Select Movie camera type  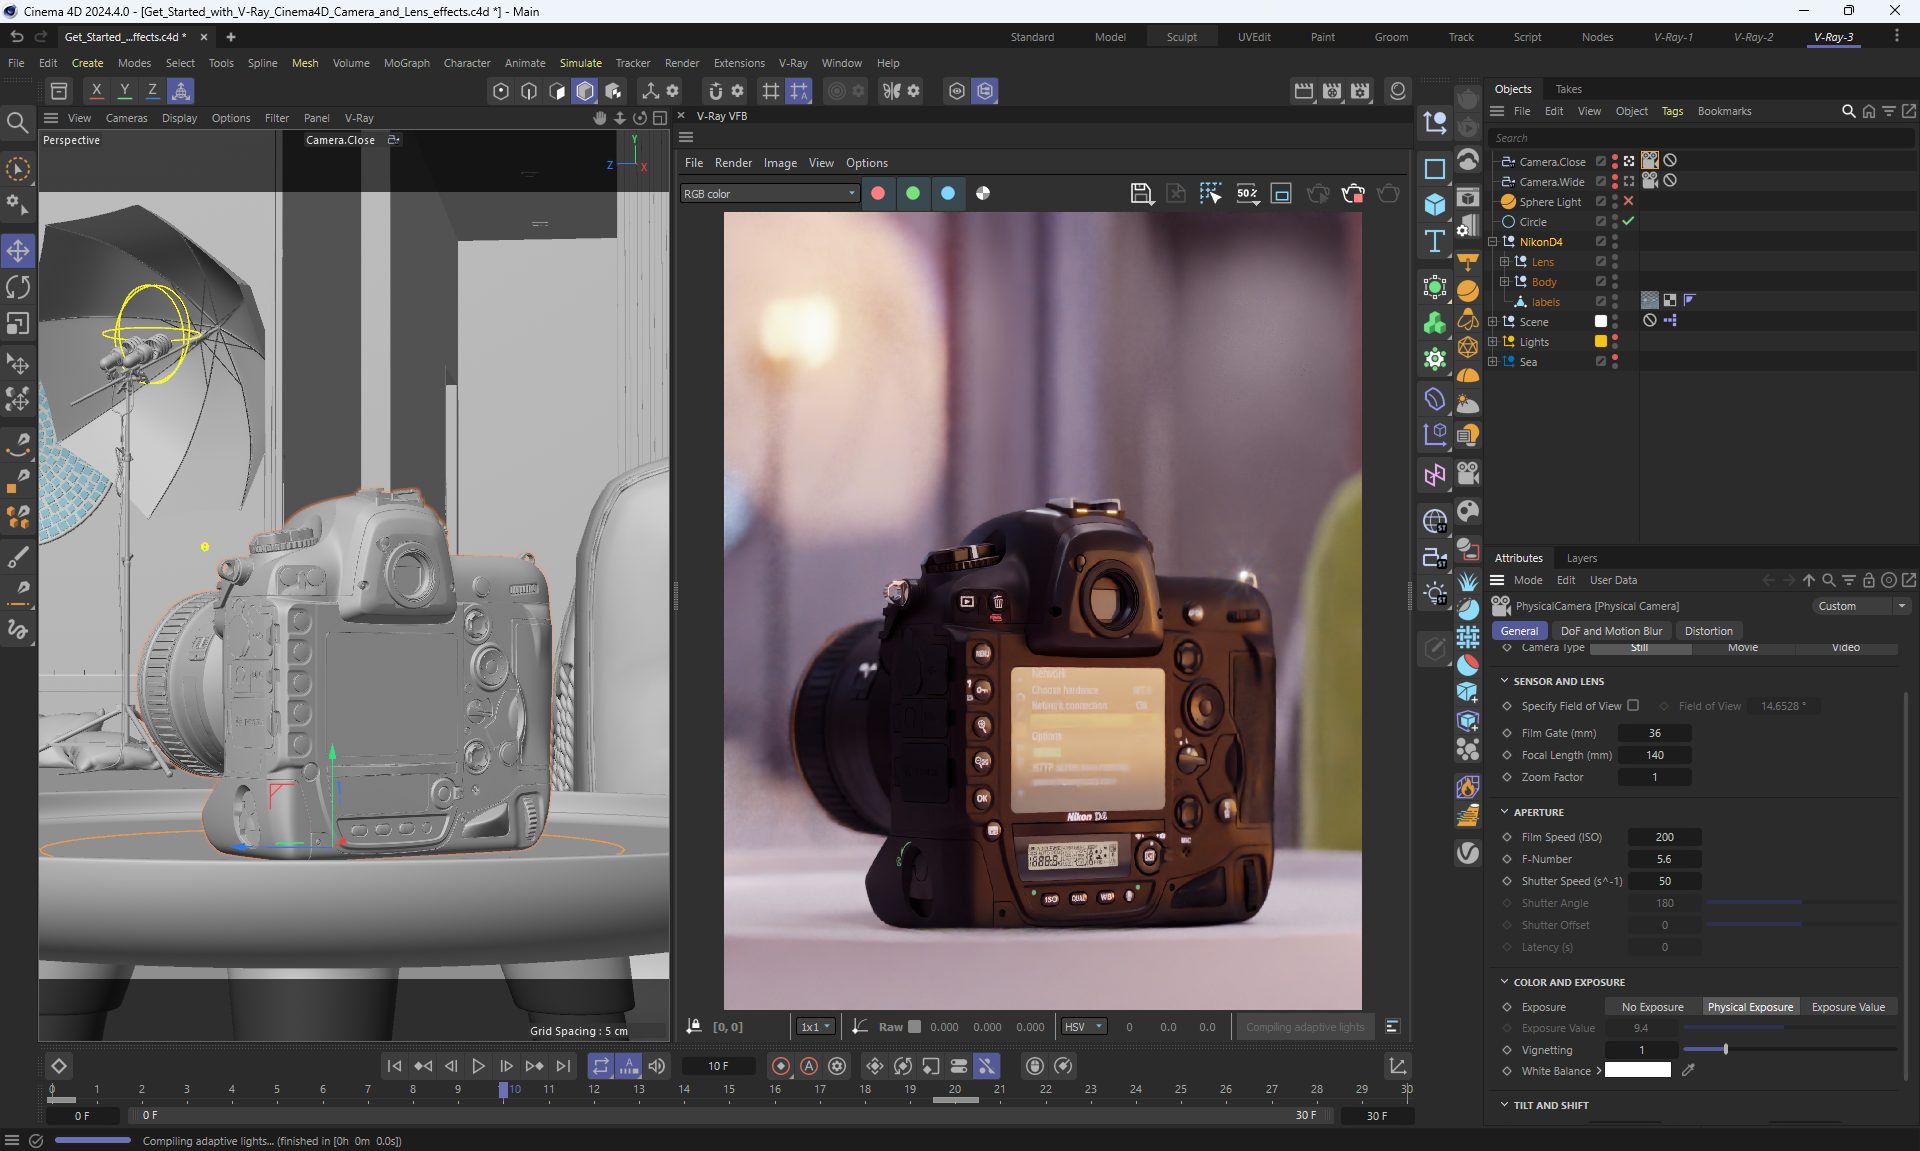click(x=1742, y=648)
